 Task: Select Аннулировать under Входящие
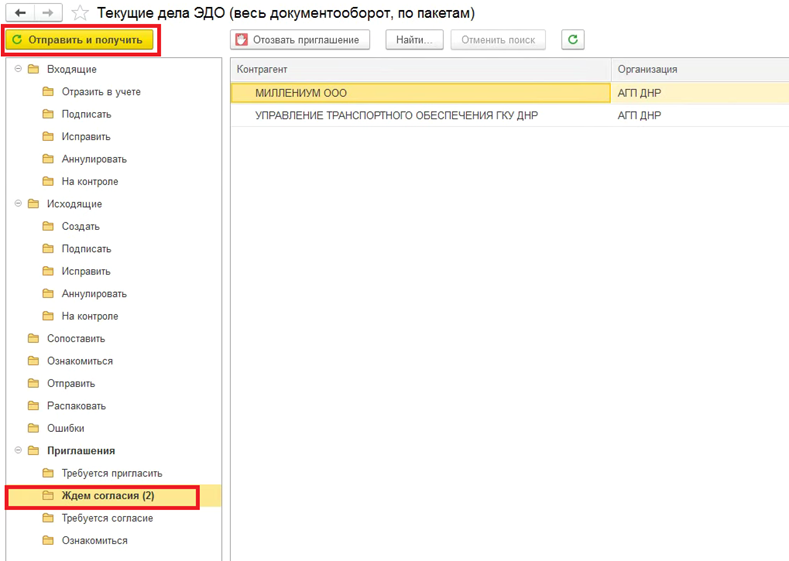[x=94, y=159]
